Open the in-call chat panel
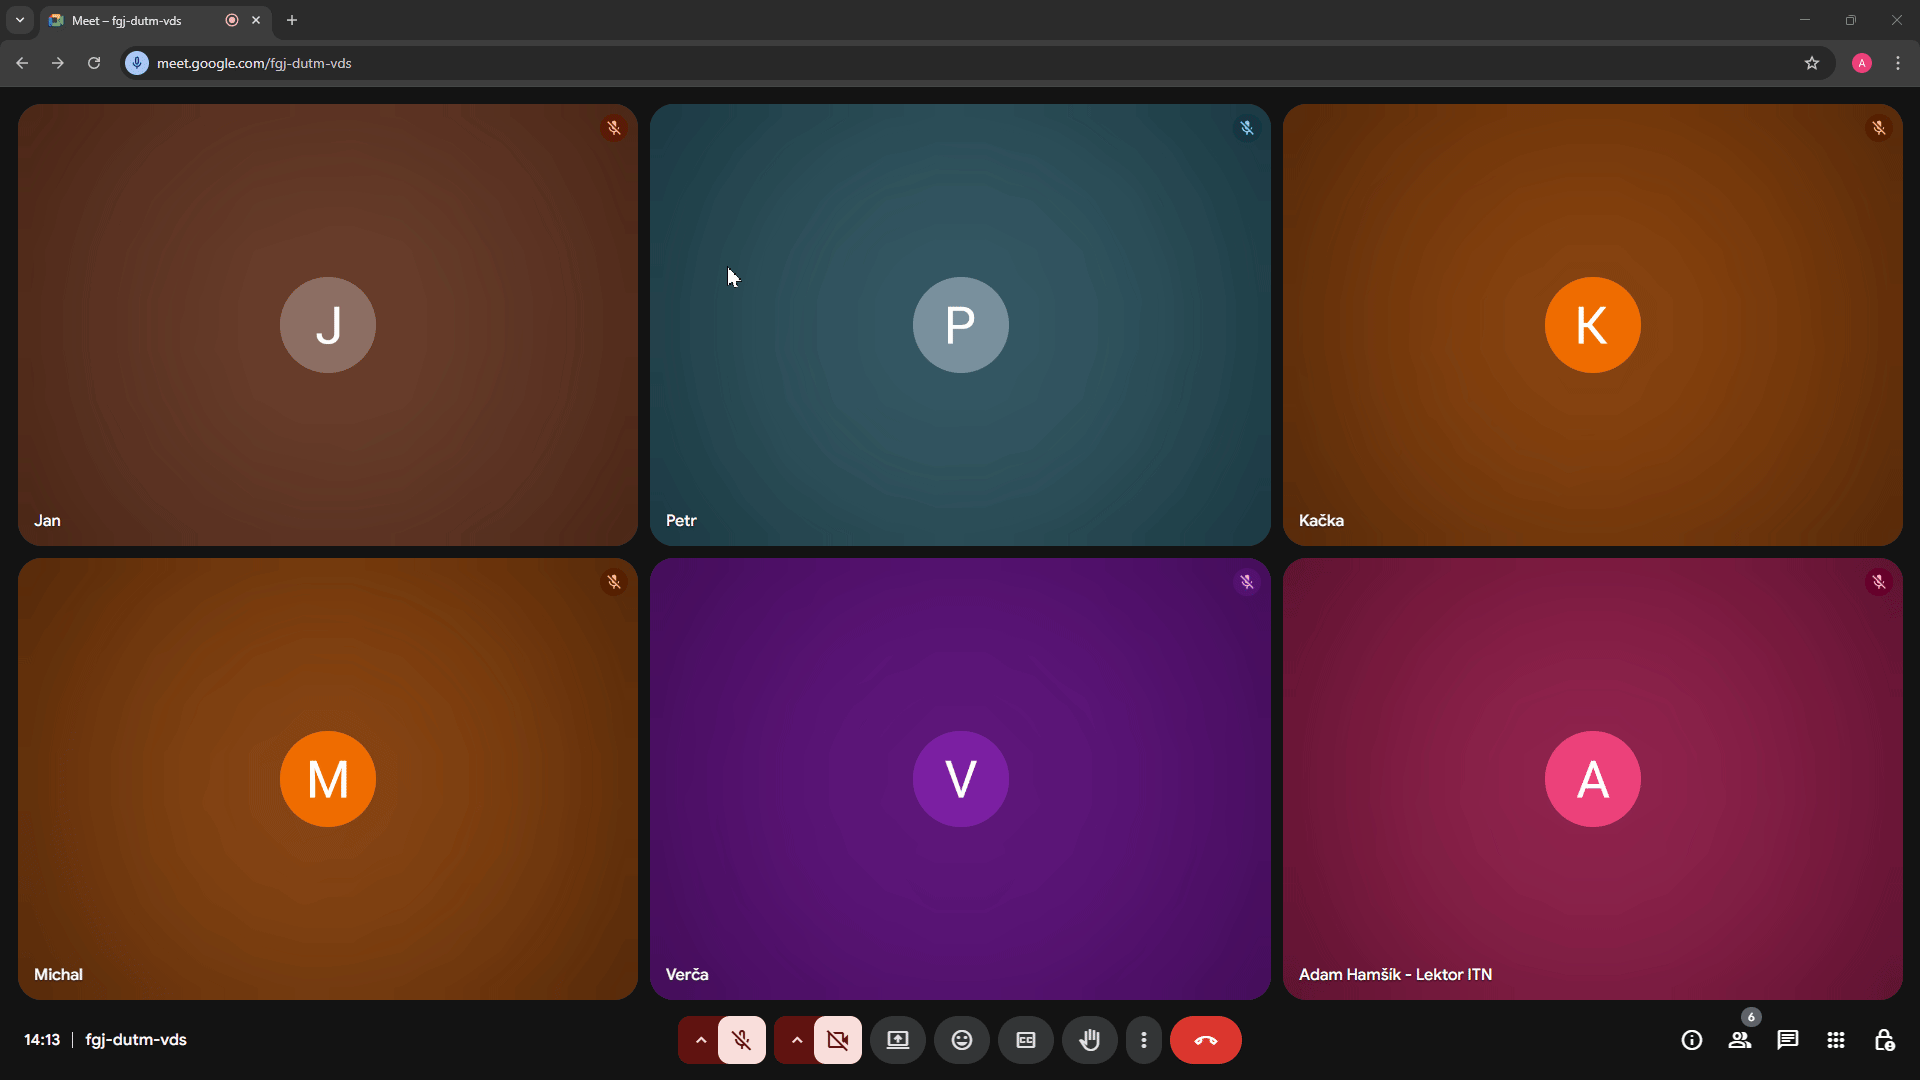This screenshot has width=1920, height=1080. pos(1787,1040)
